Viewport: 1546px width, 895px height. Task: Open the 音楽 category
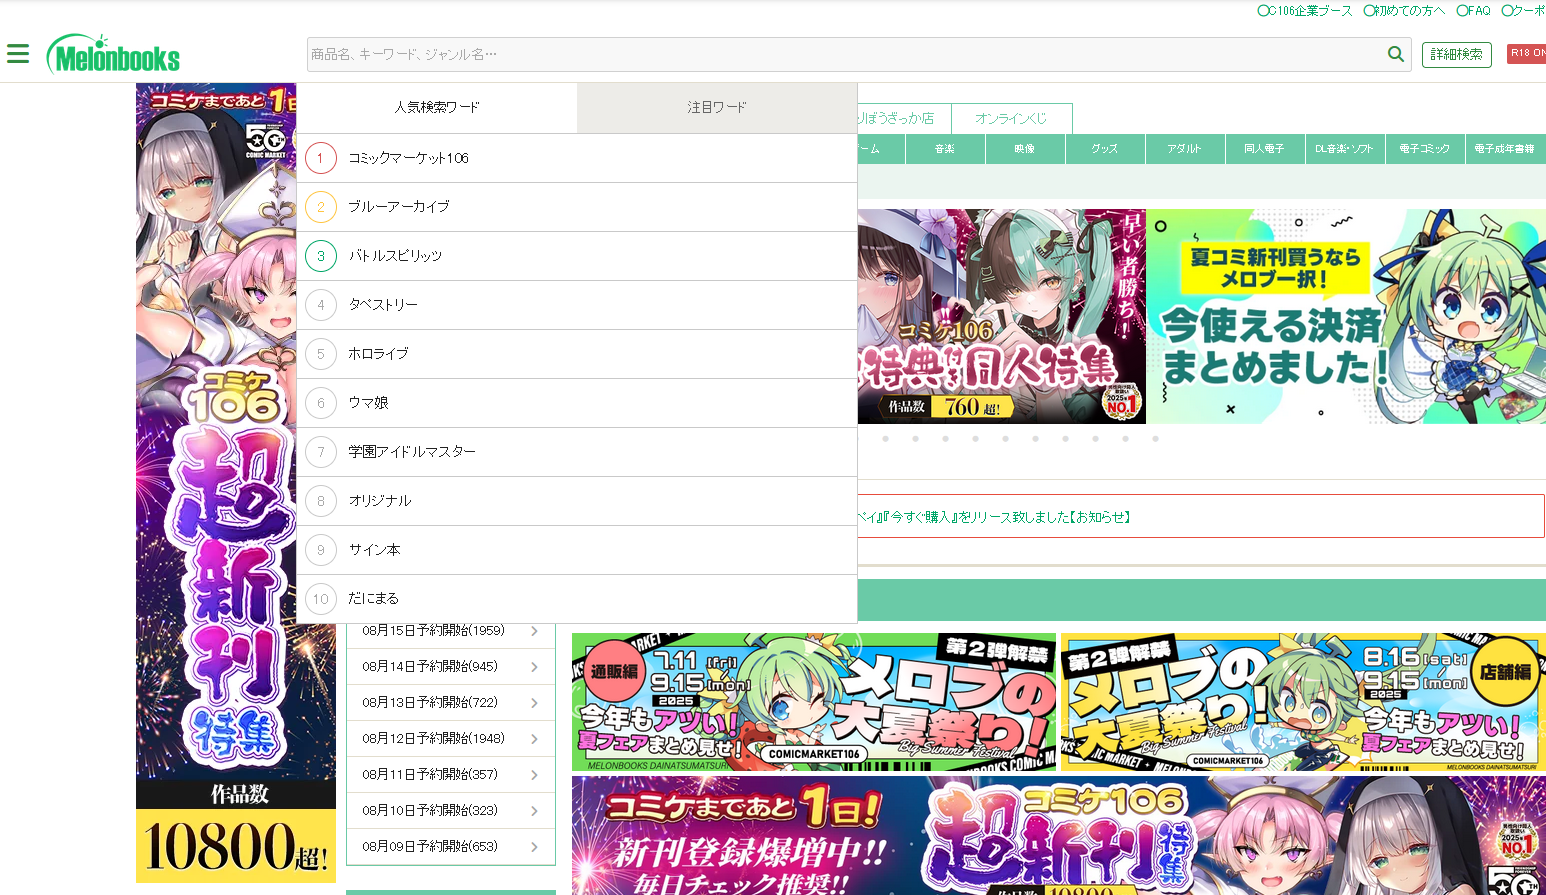coord(945,149)
